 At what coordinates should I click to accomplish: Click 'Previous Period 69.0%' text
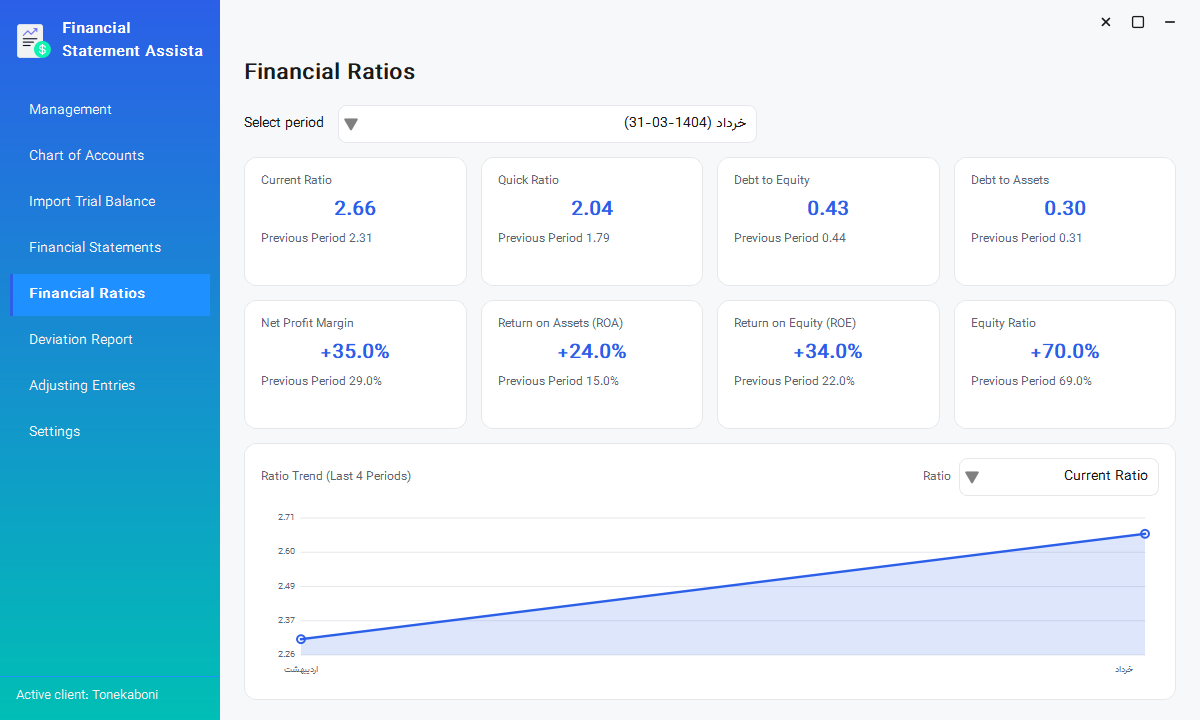tap(1031, 381)
